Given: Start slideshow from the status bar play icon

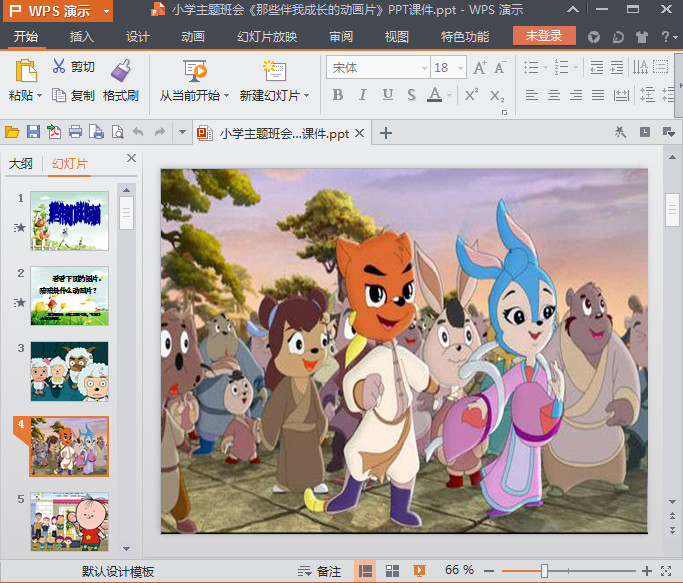Looking at the screenshot, I should pyautogui.click(x=419, y=571).
